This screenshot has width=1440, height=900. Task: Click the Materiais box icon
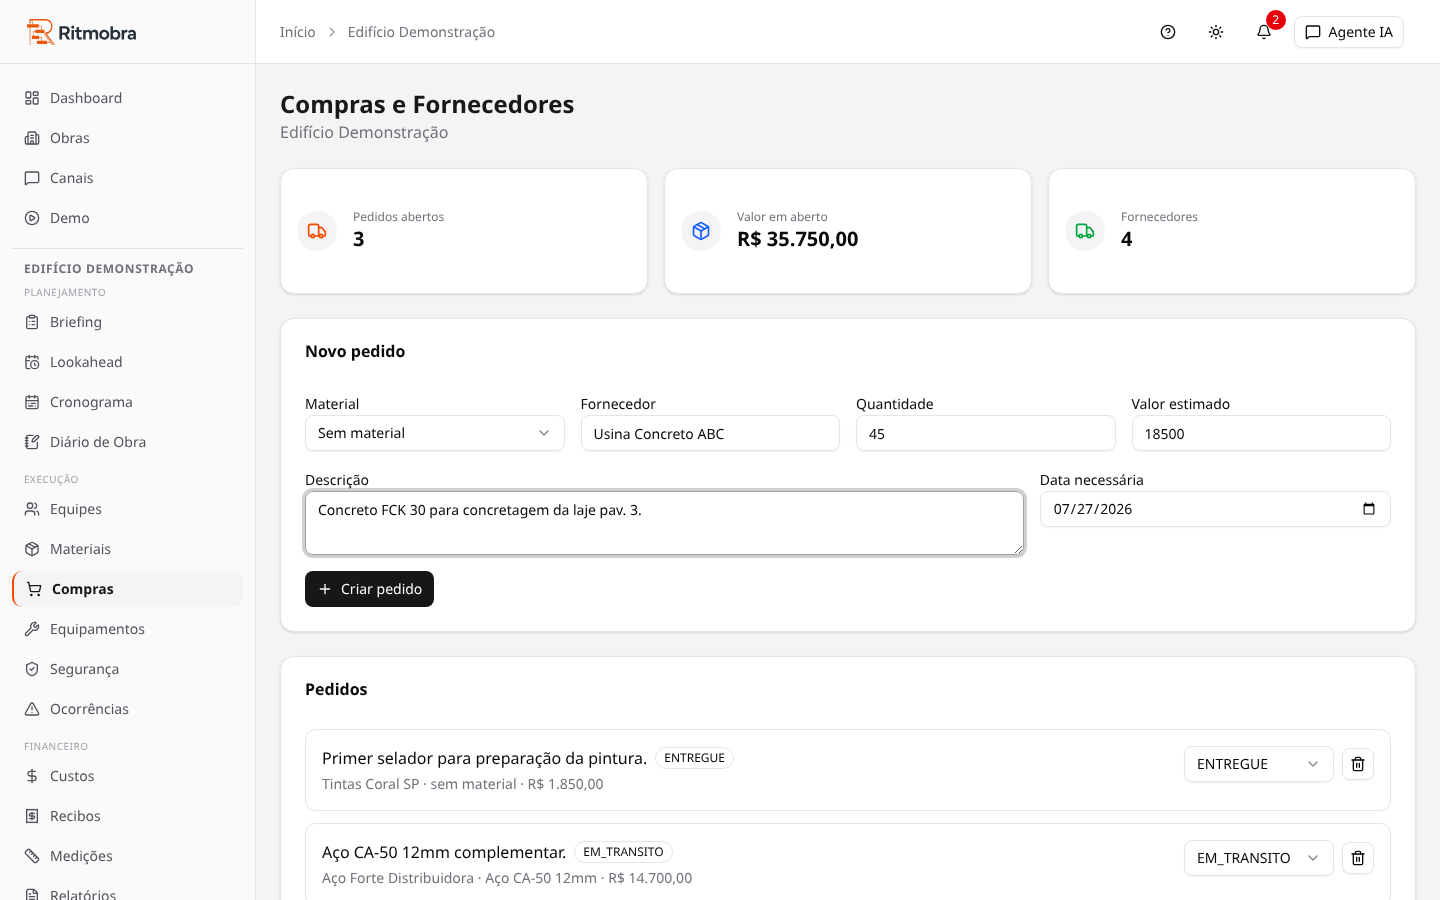coord(32,549)
